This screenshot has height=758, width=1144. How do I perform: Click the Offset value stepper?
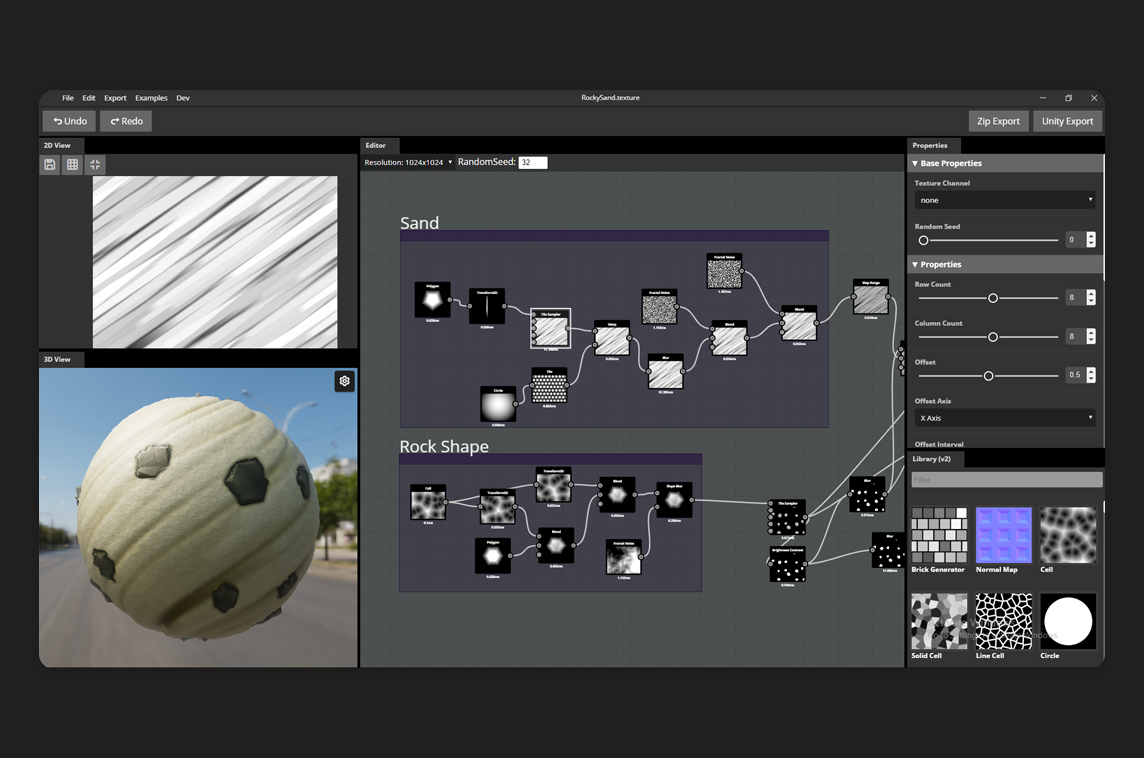pos(1091,375)
